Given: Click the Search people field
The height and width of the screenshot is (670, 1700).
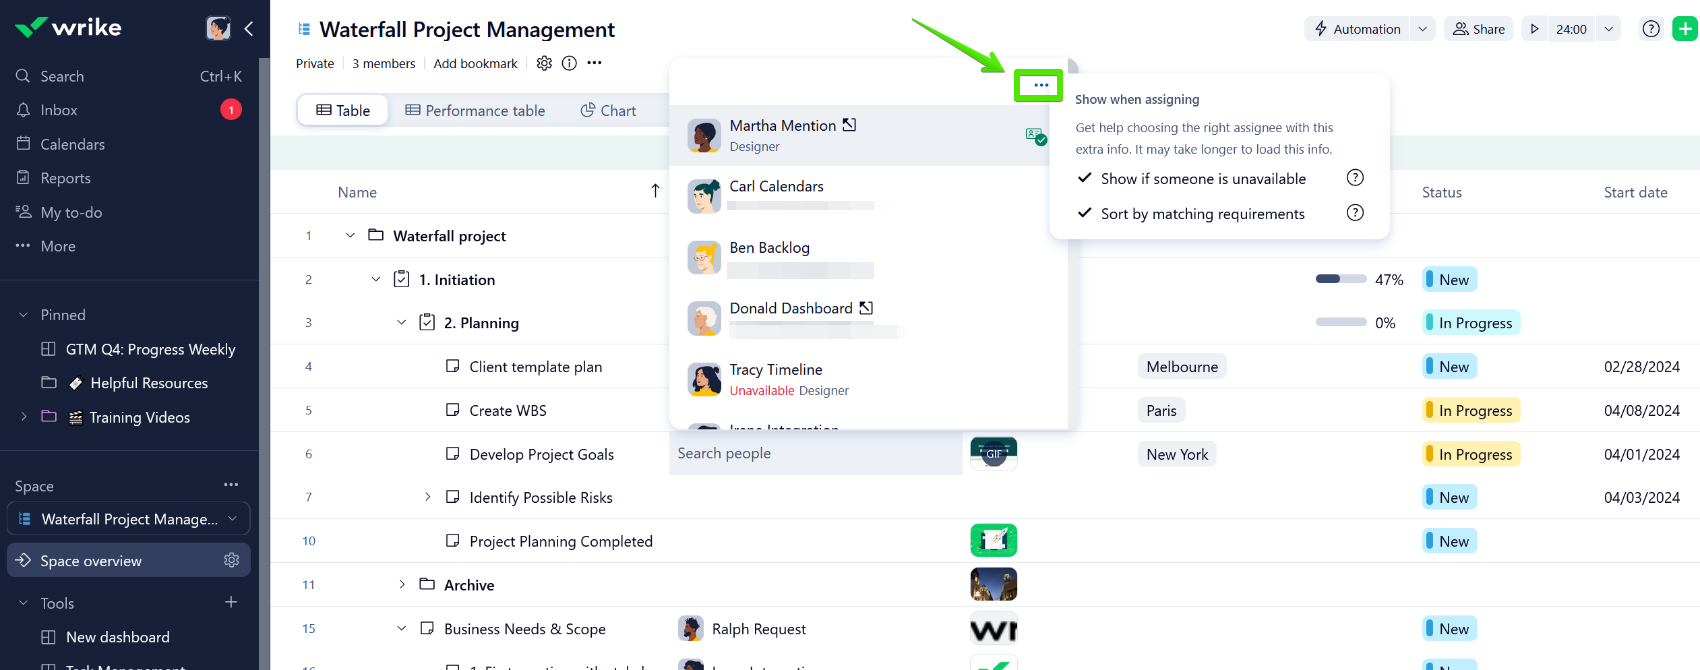Looking at the screenshot, I should (x=816, y=453).
